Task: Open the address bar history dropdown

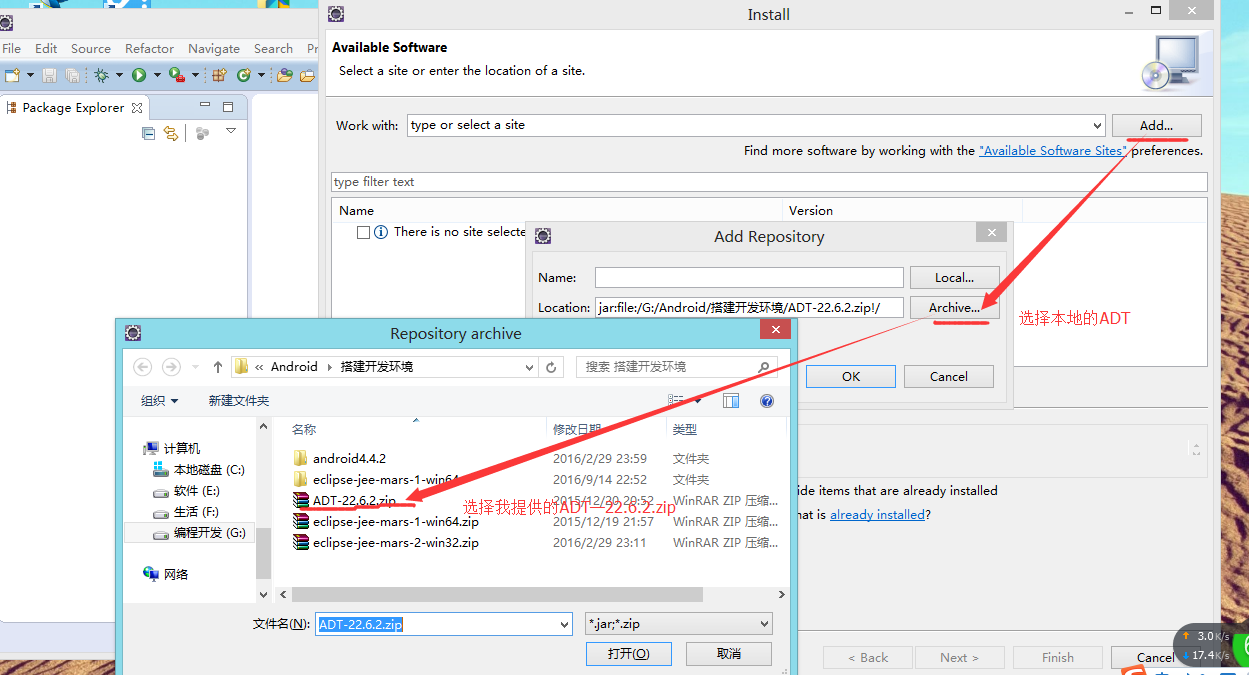Action: tap(530, 367)
